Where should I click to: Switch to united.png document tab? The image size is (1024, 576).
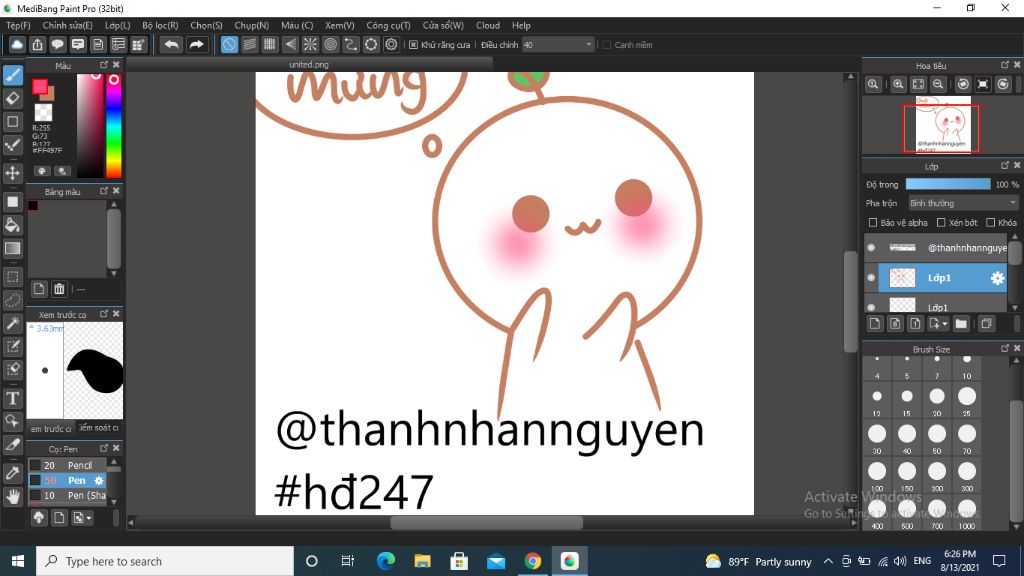(x=309, y=65)
